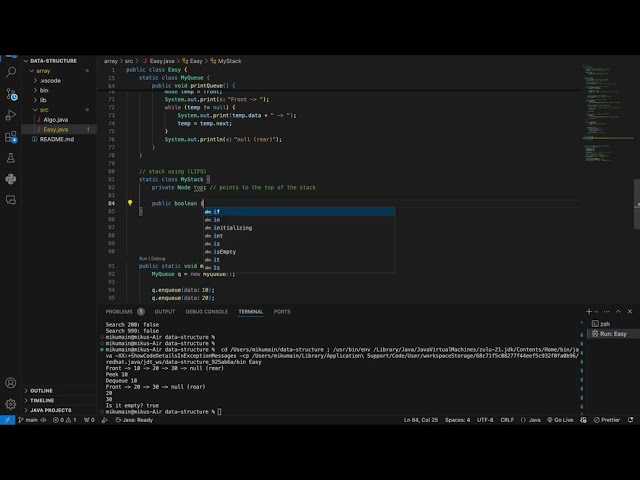
Task: Open the Manage gear in the activity bar
Action: pyautogui.click(x=11, y=404)
